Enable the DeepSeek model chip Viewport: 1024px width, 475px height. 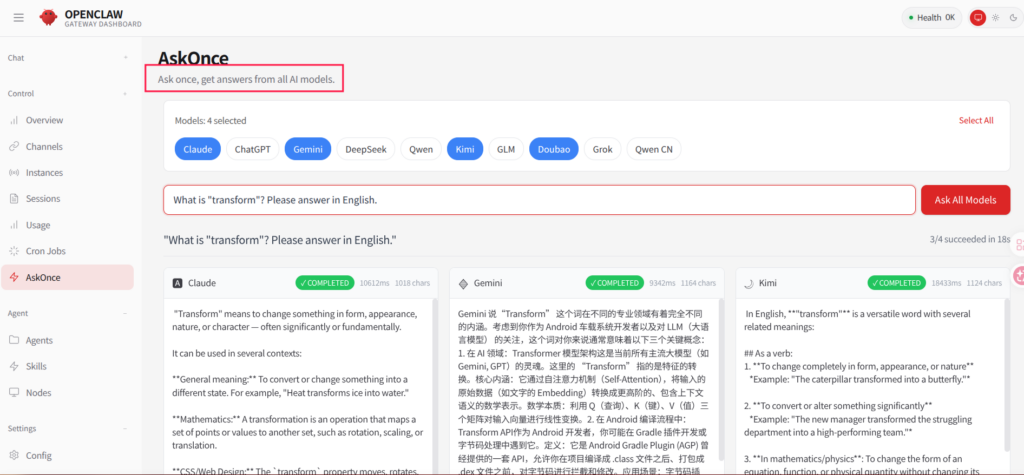[366, 149]
